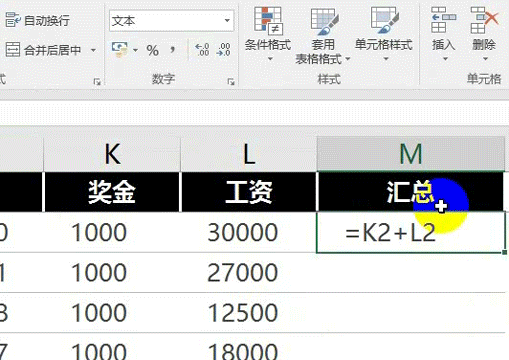Select the 1000 cell next to 27000

pyautogui.click(x=112, y=273)
